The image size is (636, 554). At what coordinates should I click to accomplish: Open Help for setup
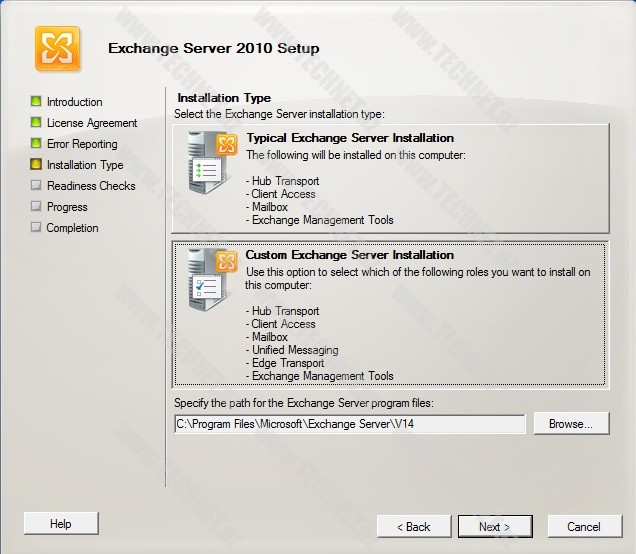pos(61,523)
